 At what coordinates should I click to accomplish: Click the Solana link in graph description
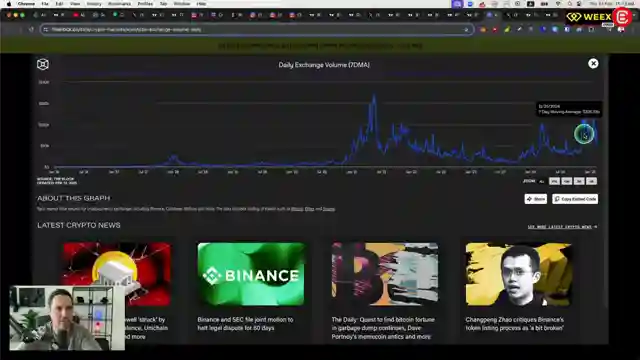tap(329, 209)
